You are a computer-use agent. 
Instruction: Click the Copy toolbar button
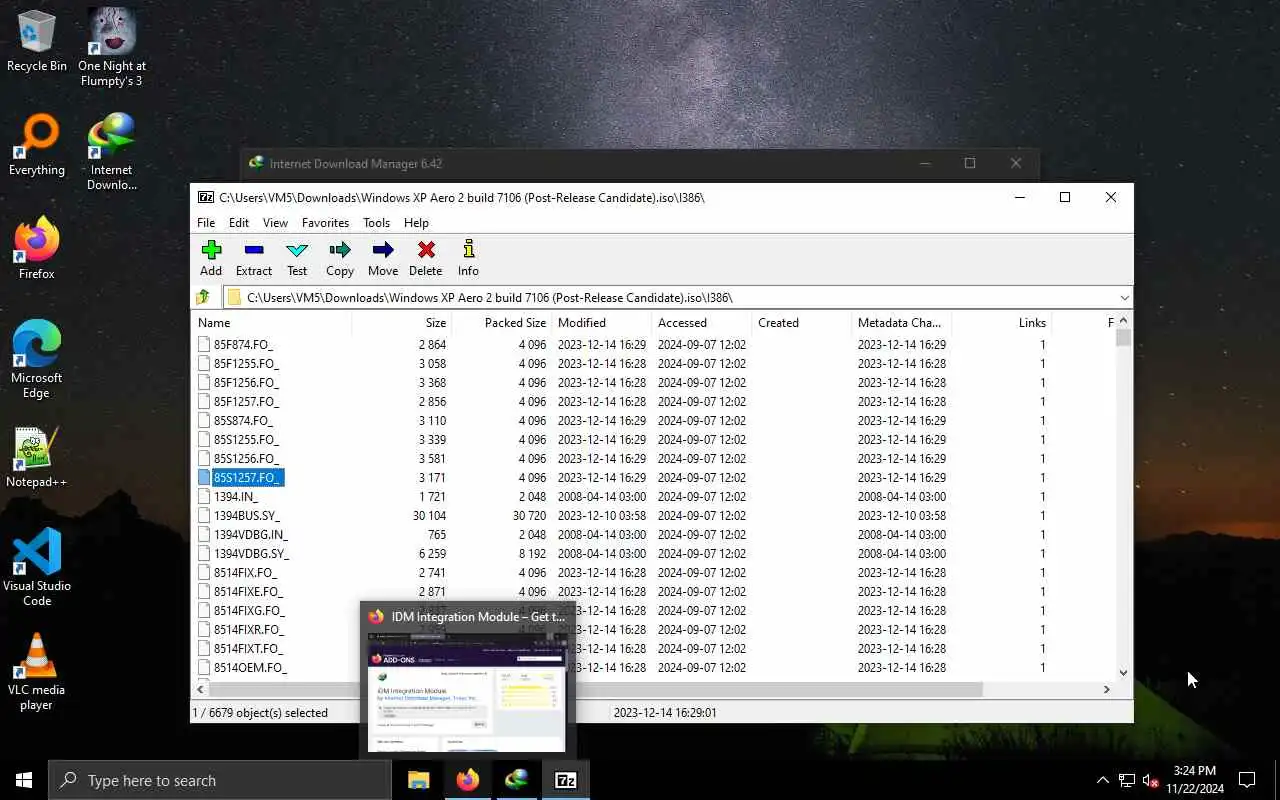340,258
